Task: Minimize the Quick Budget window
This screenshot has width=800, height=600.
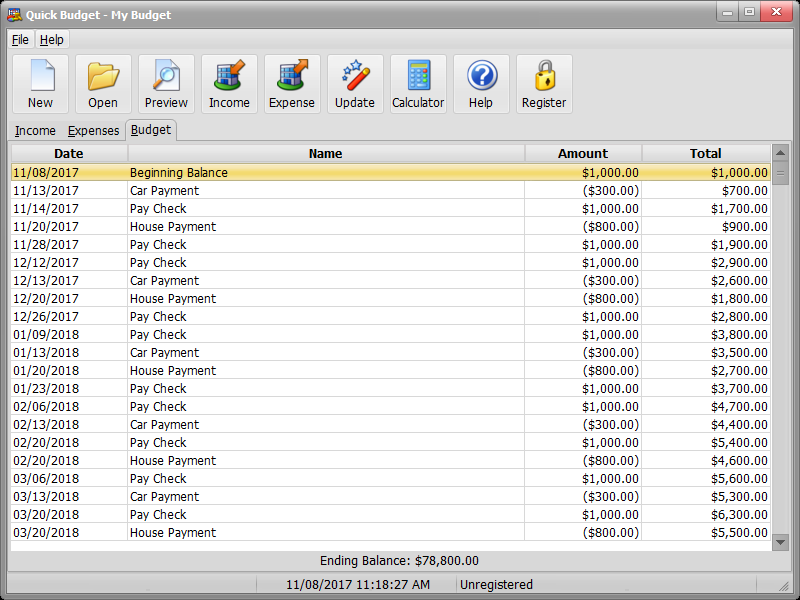Action: pos(728,12)
